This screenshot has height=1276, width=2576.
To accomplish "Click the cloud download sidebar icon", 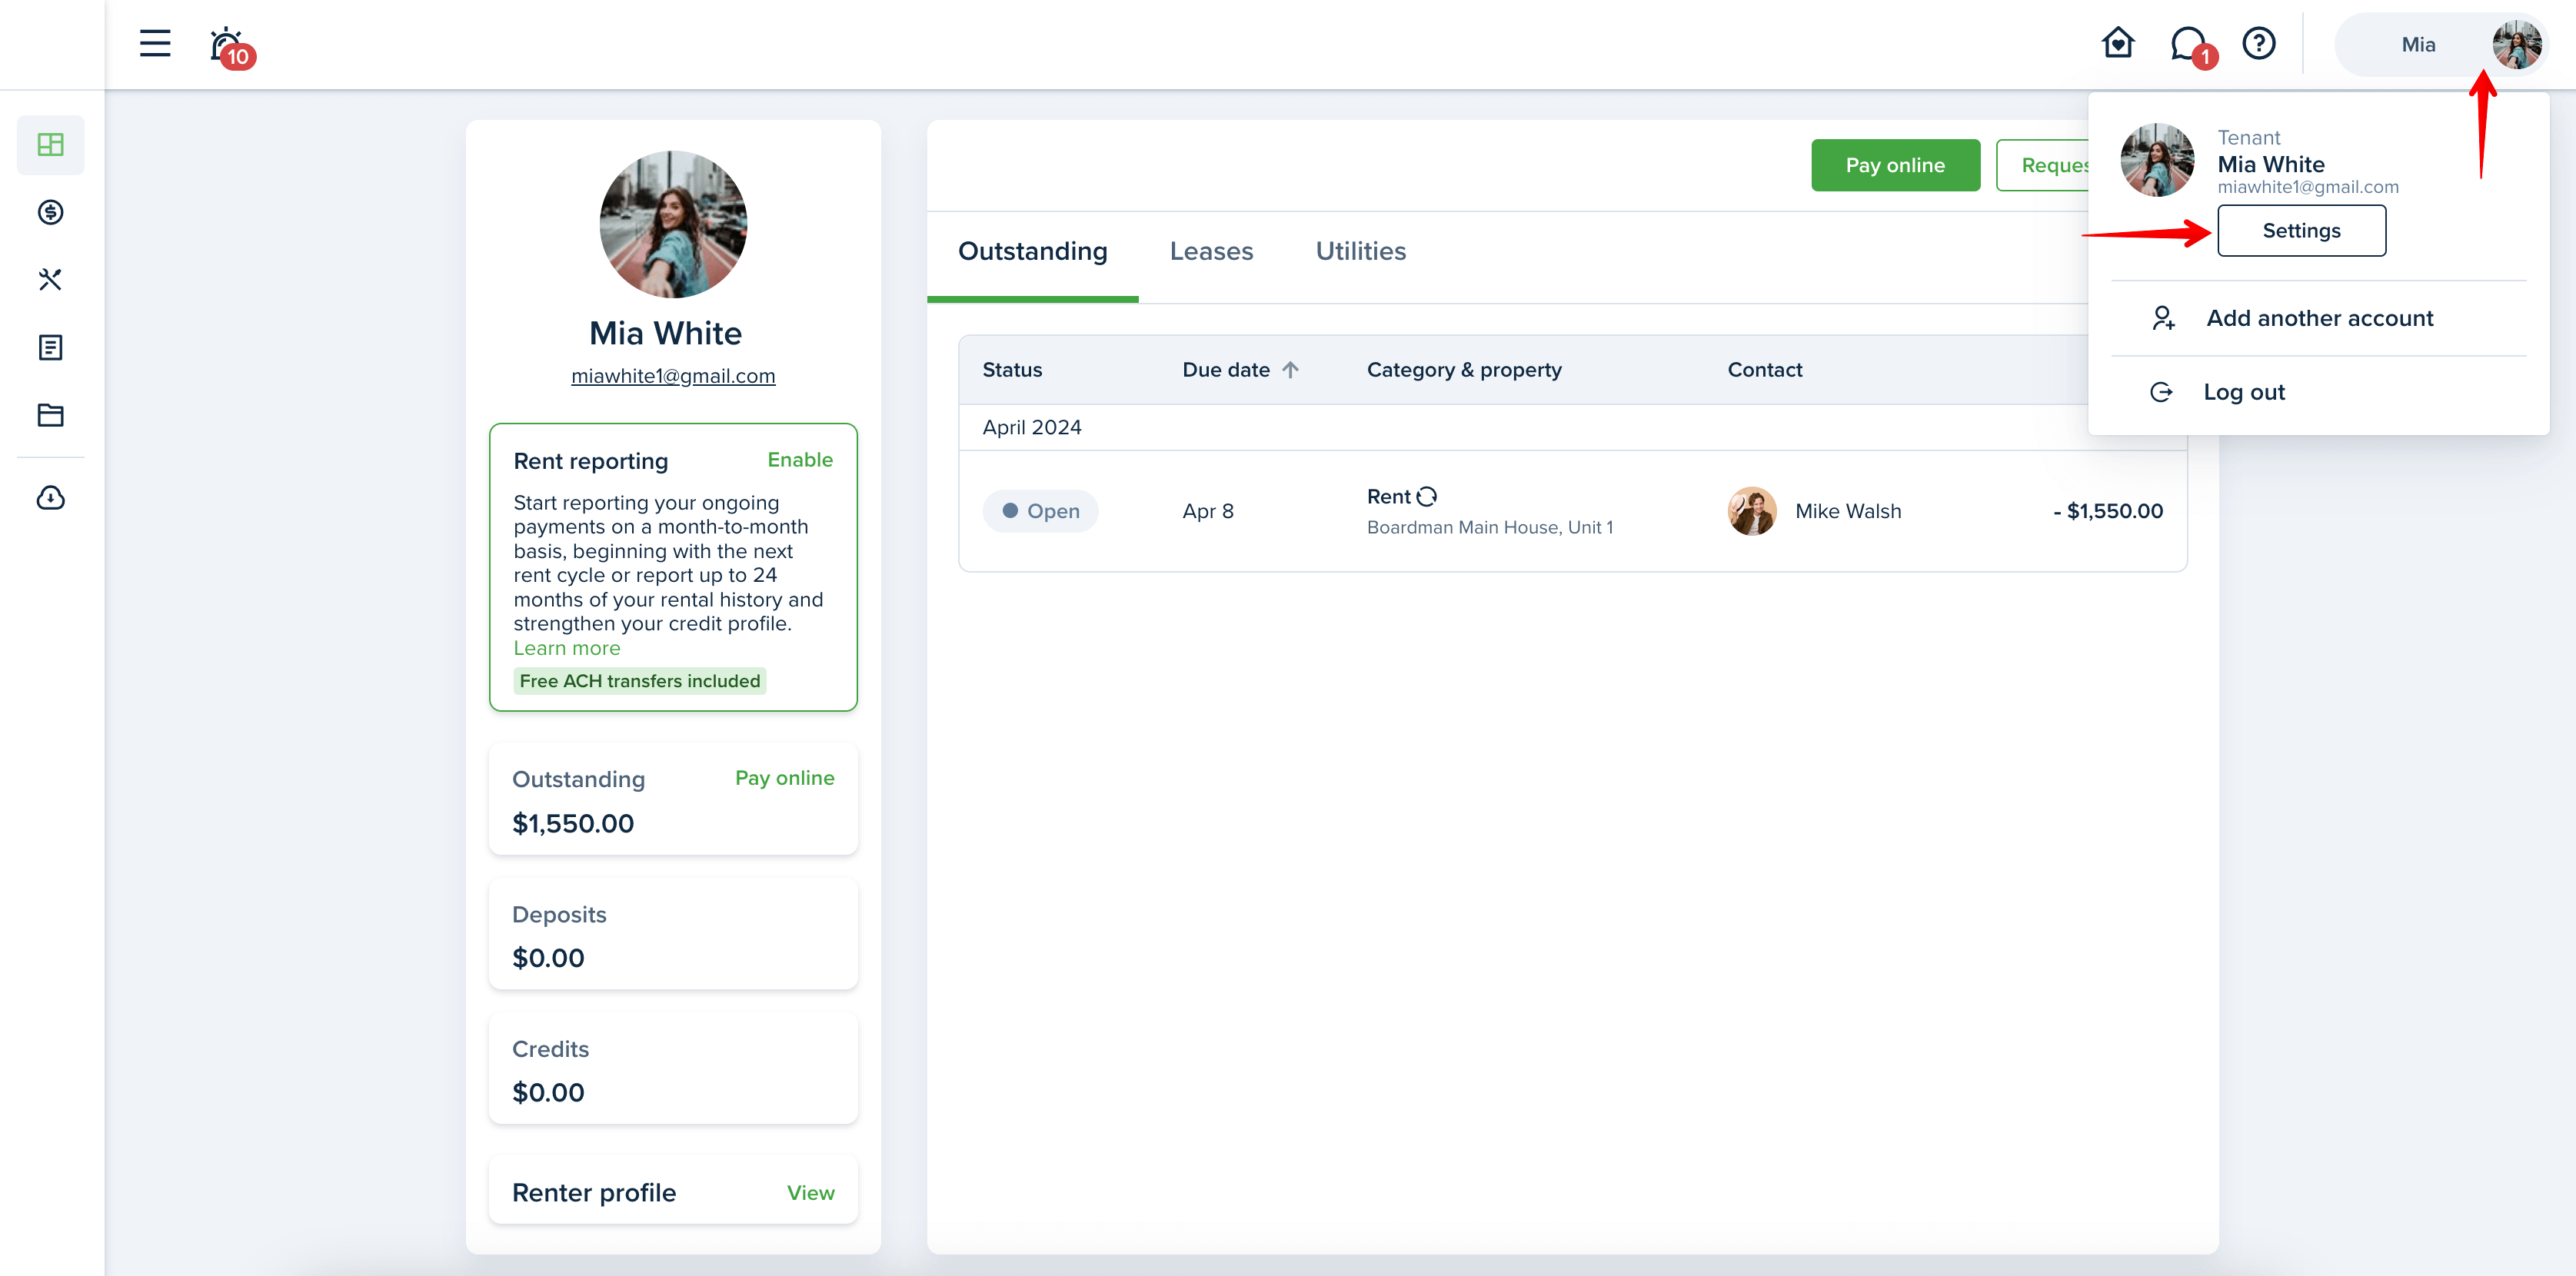I will [x=50, y=497].
